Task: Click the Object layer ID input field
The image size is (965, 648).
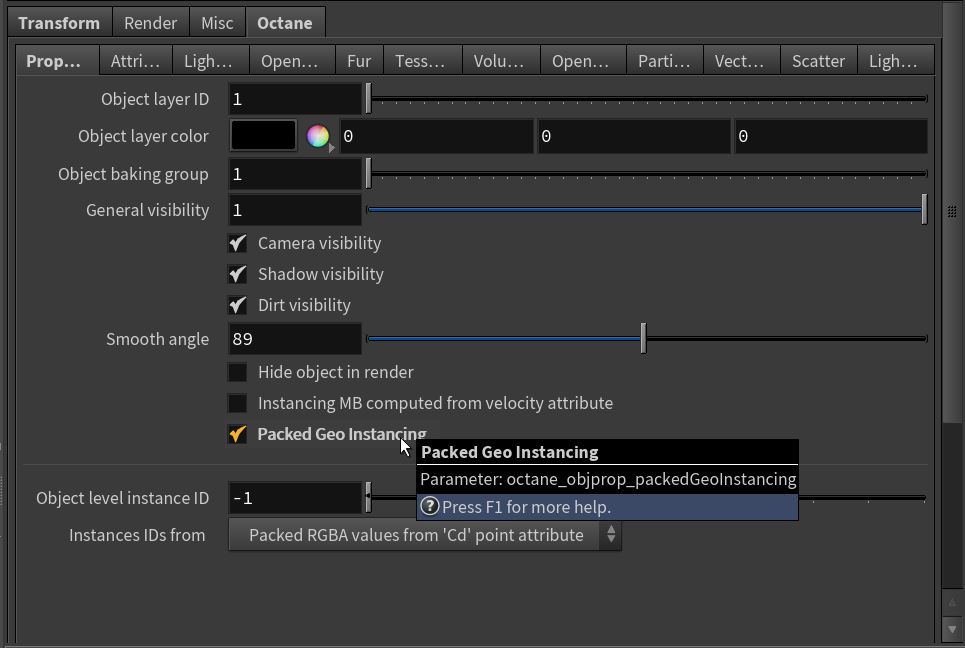Action: click(x=295, y=99)
